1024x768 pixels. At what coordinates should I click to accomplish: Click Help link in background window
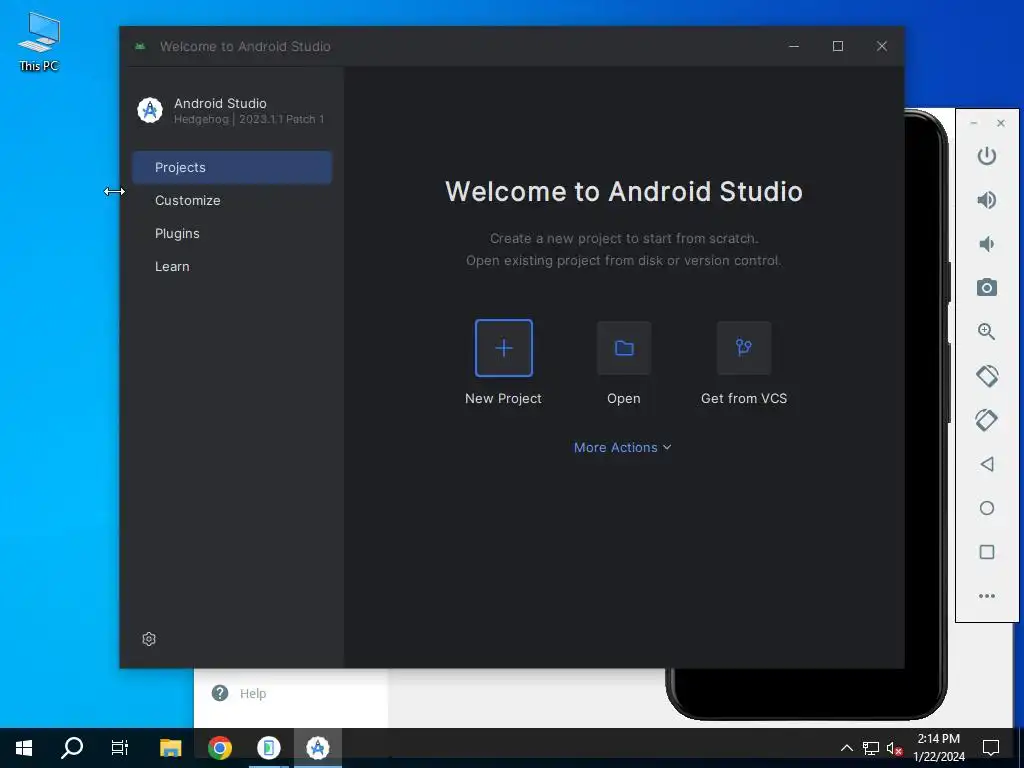[x=253, y=694]
